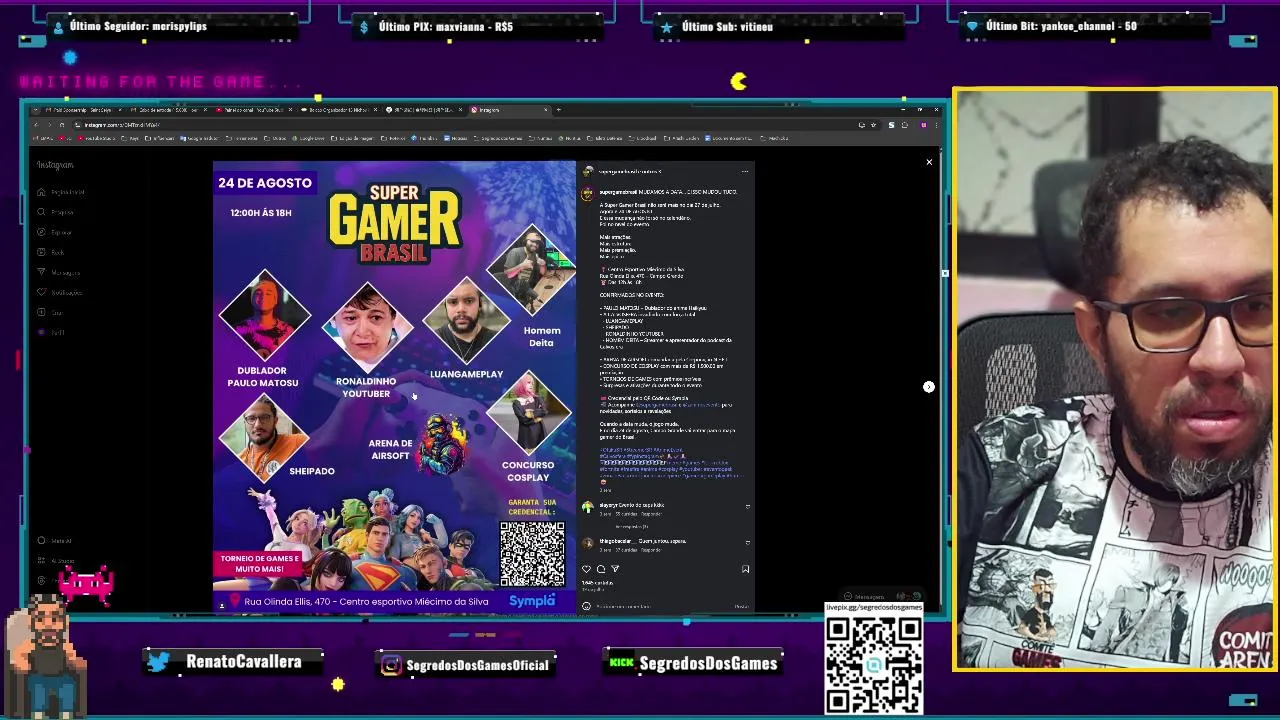Bookmark page with the star icon

[873, 125]
